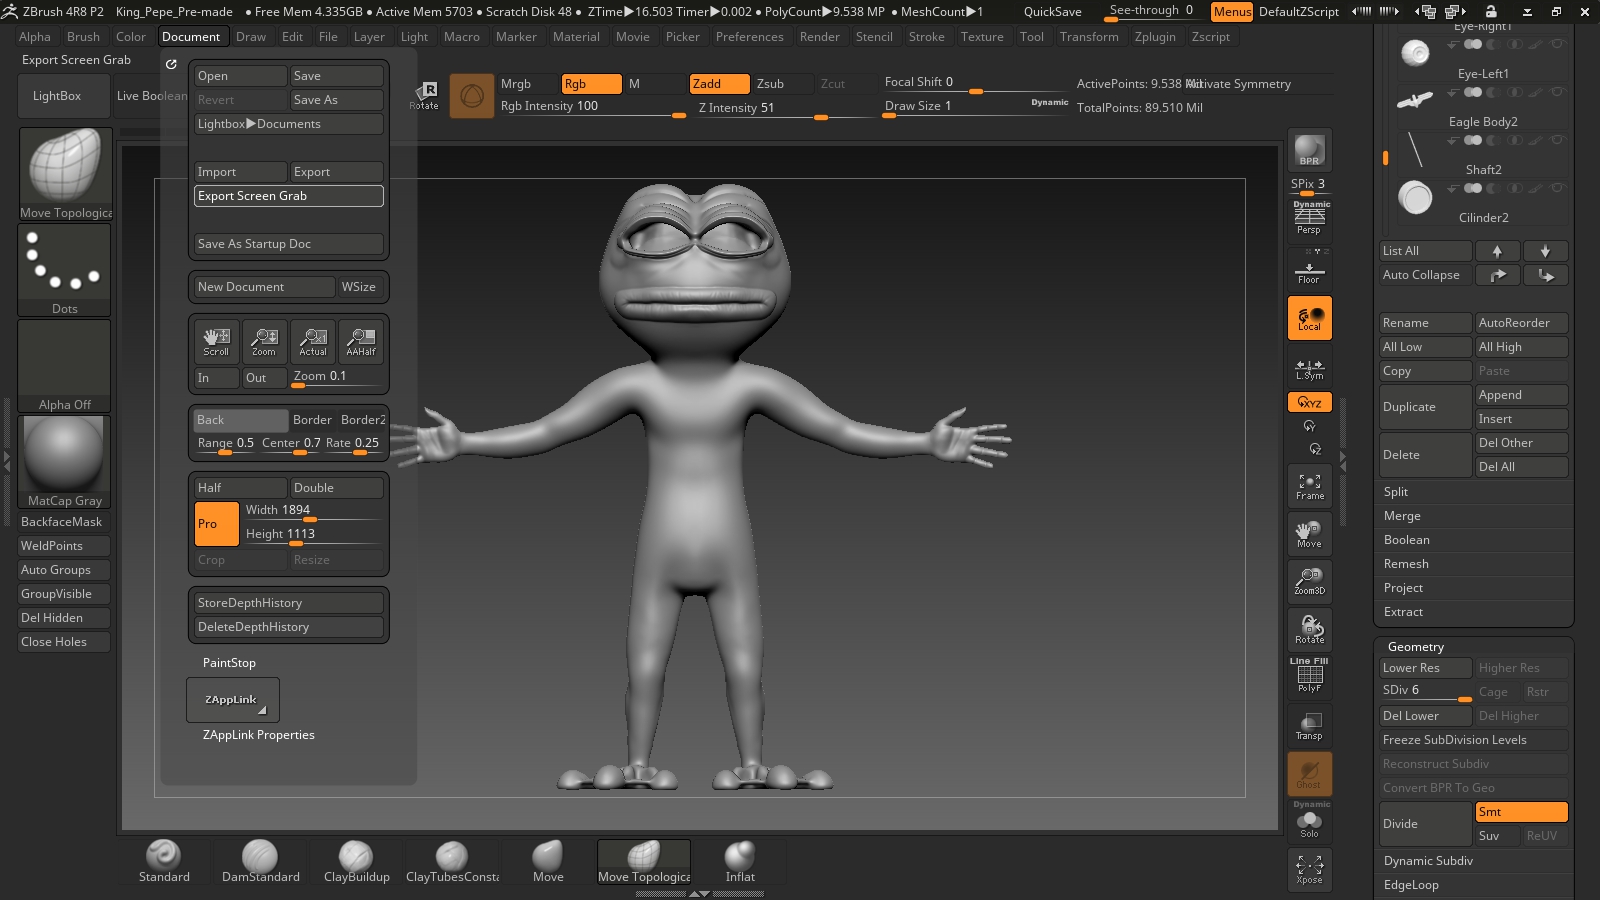Run a BPR render
Image resolution: width=1600 pixels, height=900 pixels.
1309,150
